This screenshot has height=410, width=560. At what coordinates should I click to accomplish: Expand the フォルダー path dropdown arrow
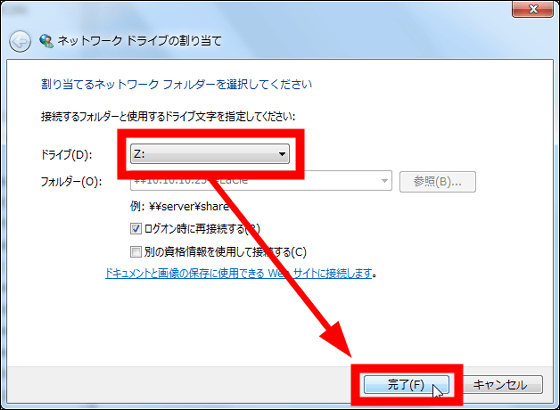(384, 181)
